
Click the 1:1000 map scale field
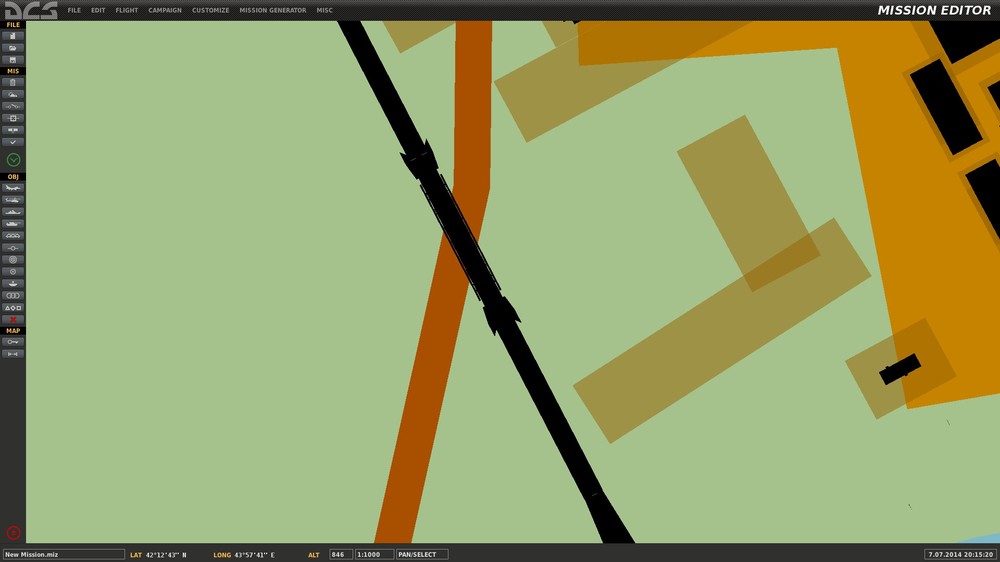[x=374, y=554]
